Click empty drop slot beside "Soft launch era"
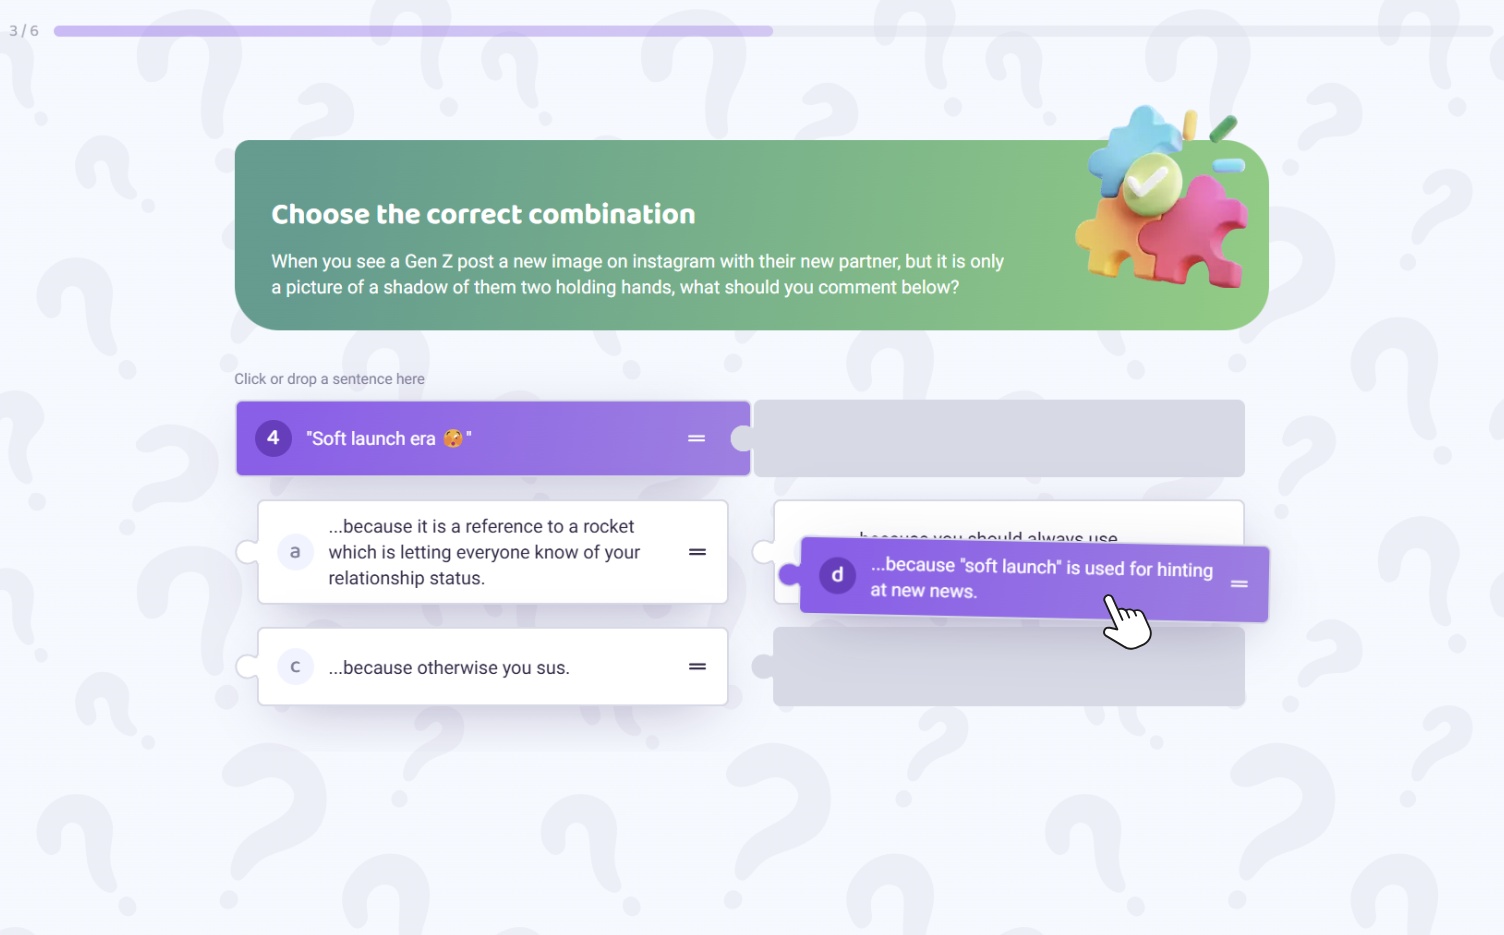Image resolution: width=1504 pixels, height=935 pixels. [999, 438]
